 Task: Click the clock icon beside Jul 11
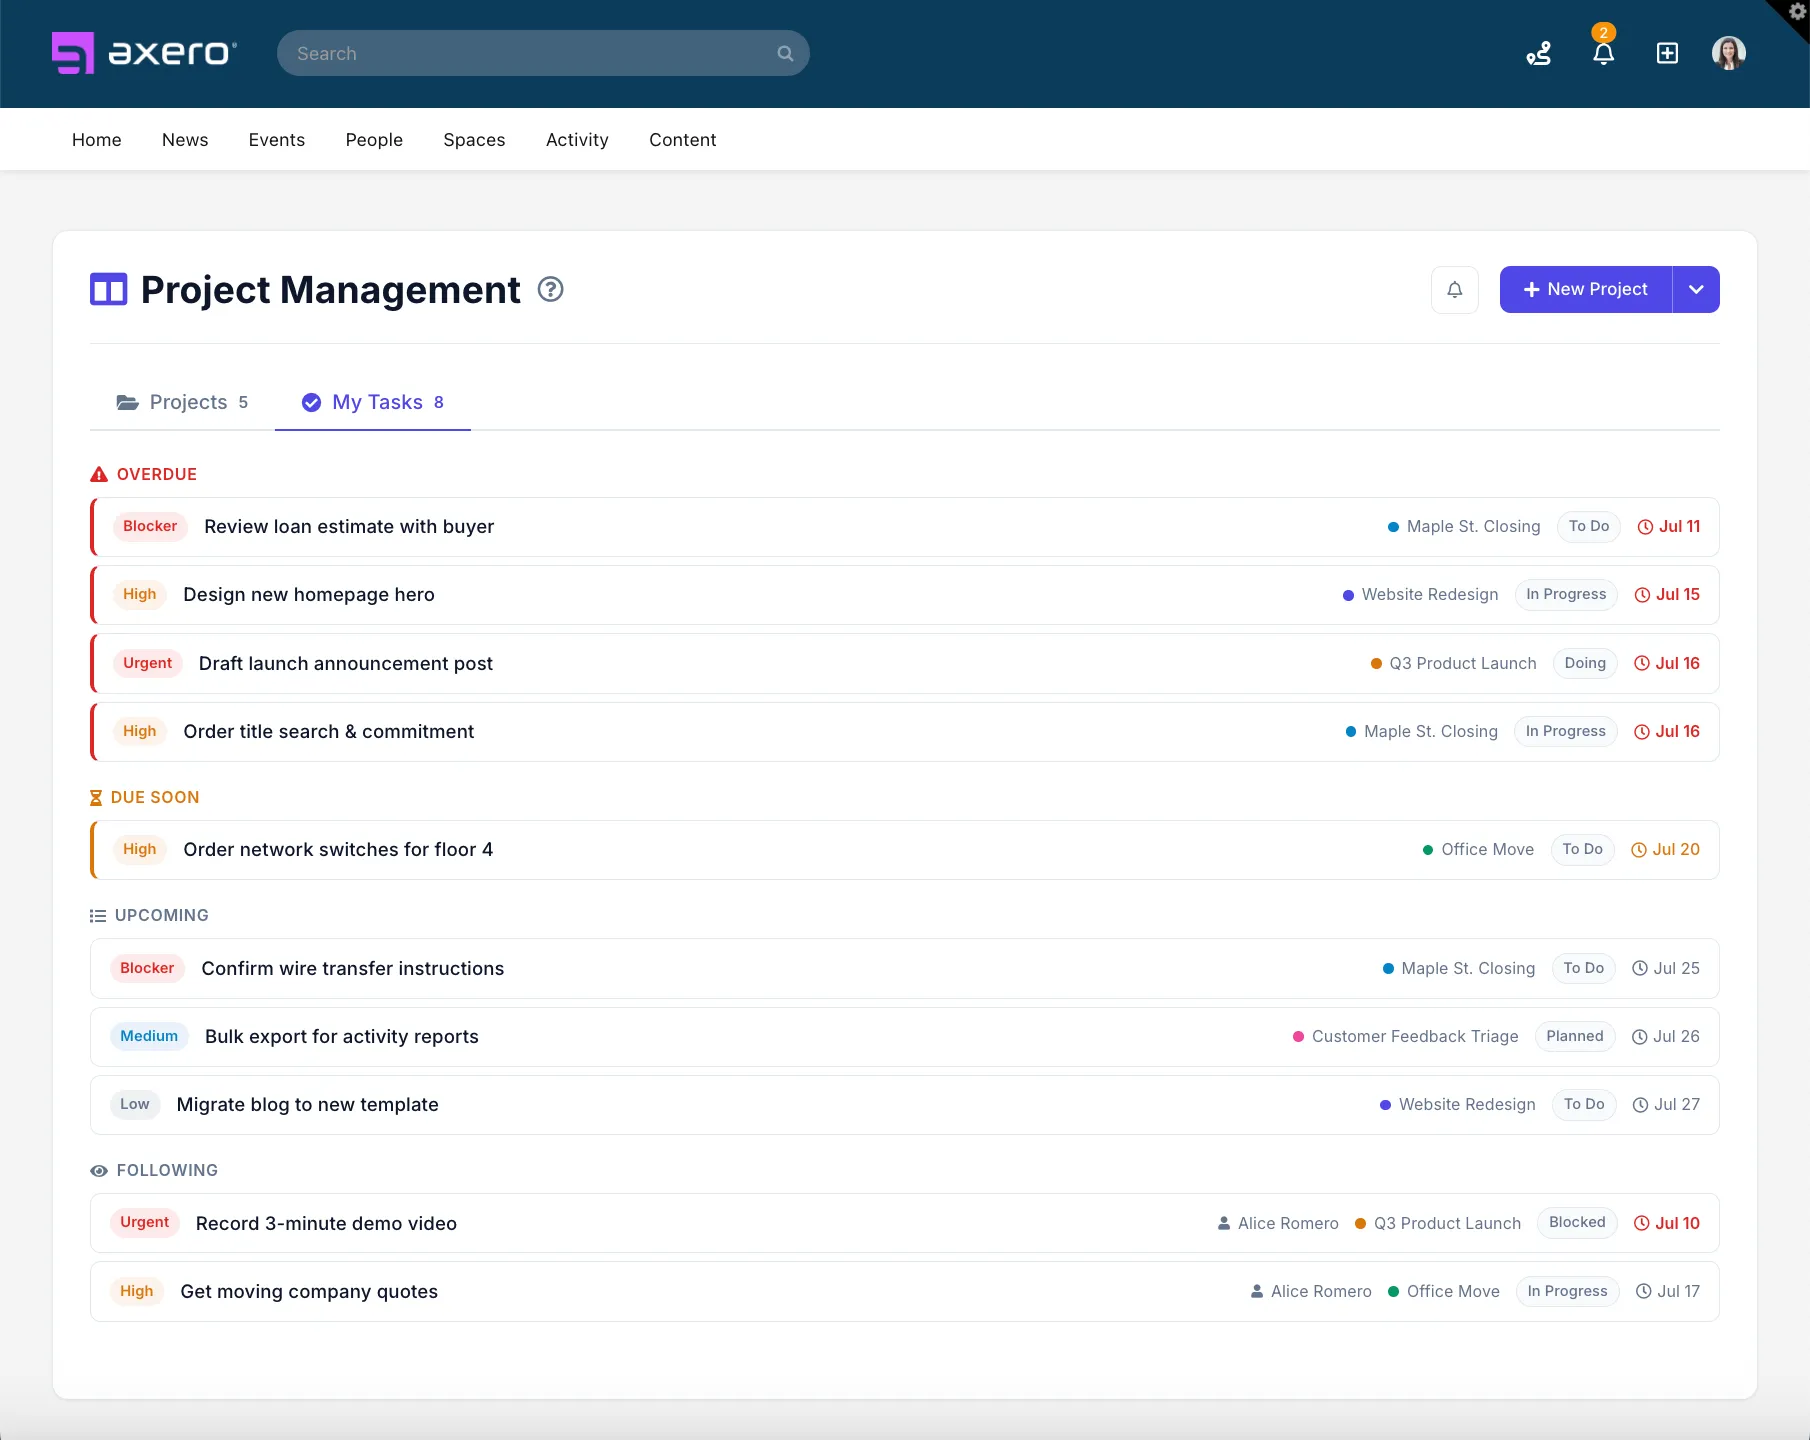click(x=1645, y=527)
